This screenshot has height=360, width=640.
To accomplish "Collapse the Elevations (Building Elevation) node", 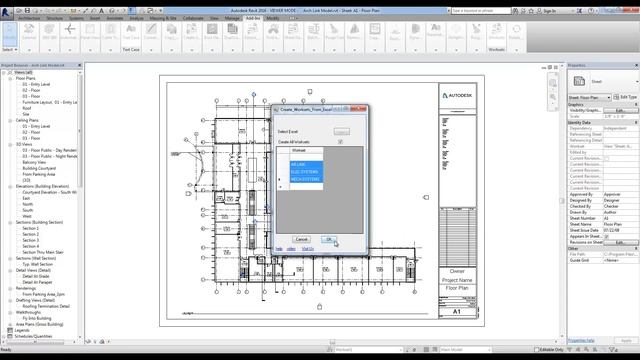I will point(10,187).
